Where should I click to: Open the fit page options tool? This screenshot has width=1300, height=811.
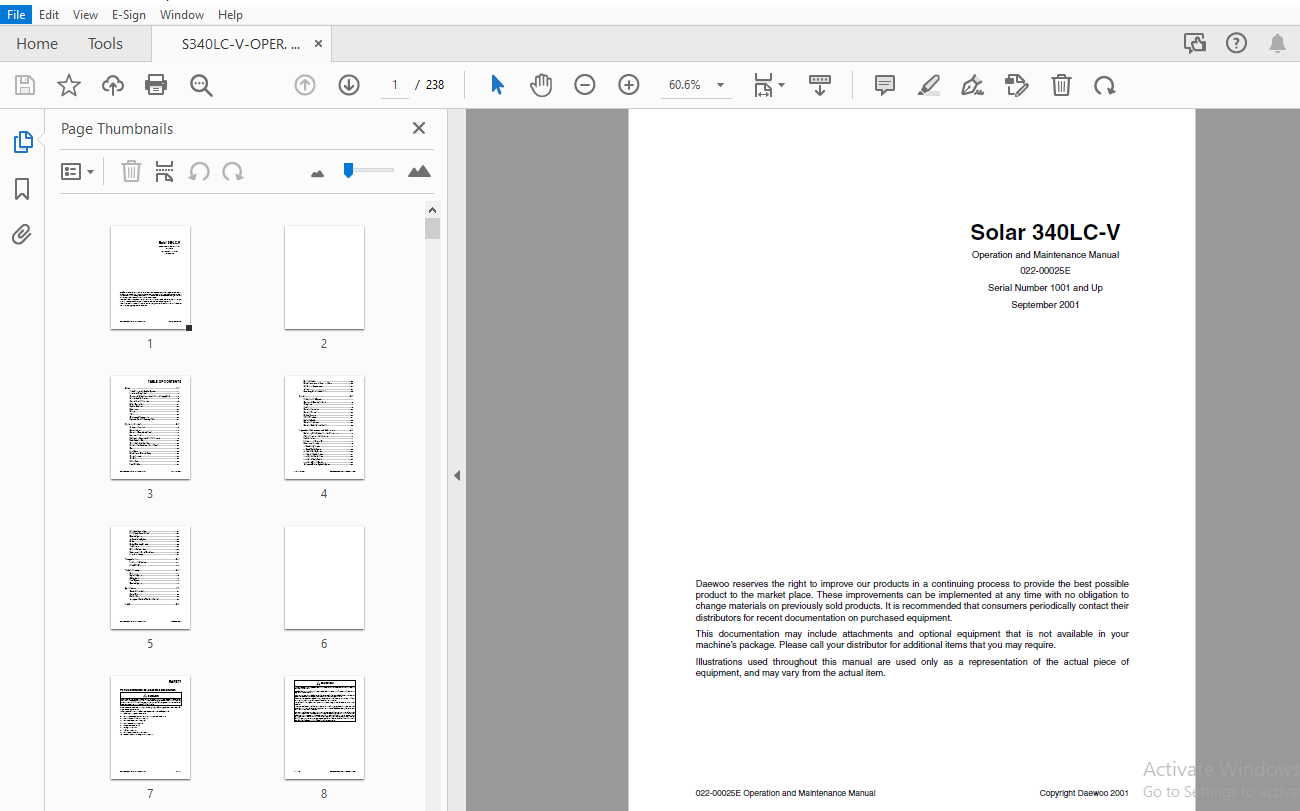coord(763,85)
